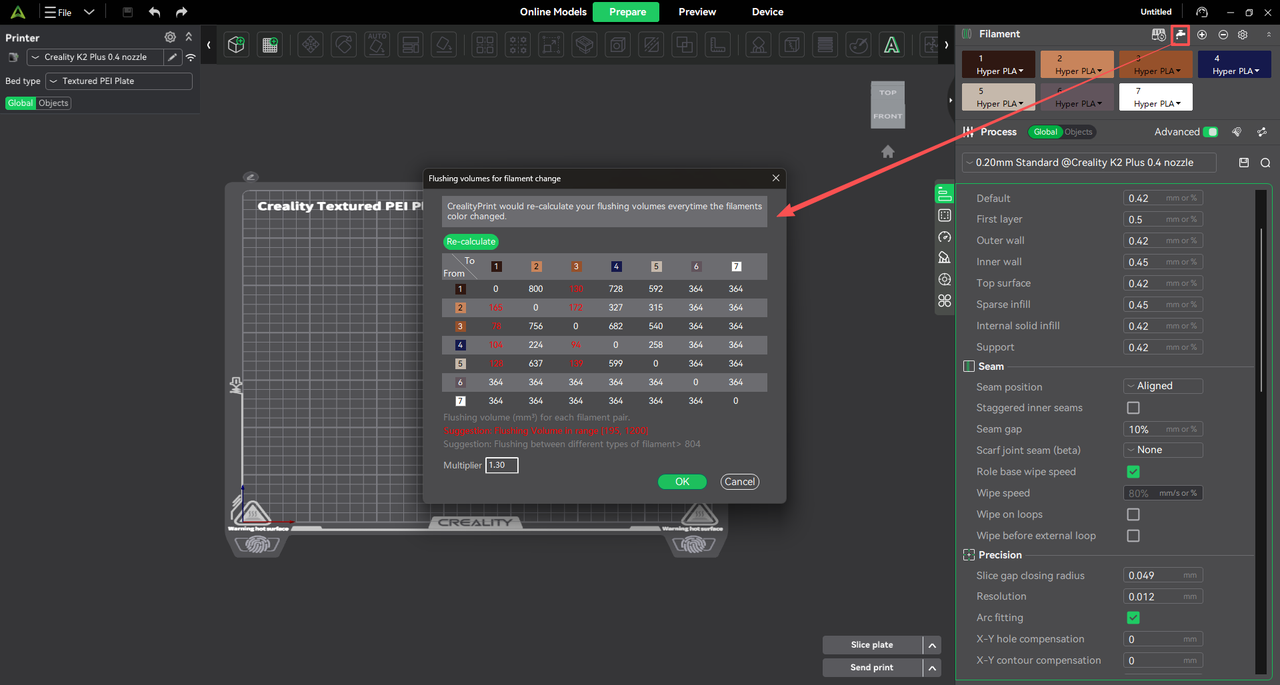This screenshot has height=685, width=1280.
Task: Enable the Staggered inner seams checkbox
Action: pos(1133,408)
